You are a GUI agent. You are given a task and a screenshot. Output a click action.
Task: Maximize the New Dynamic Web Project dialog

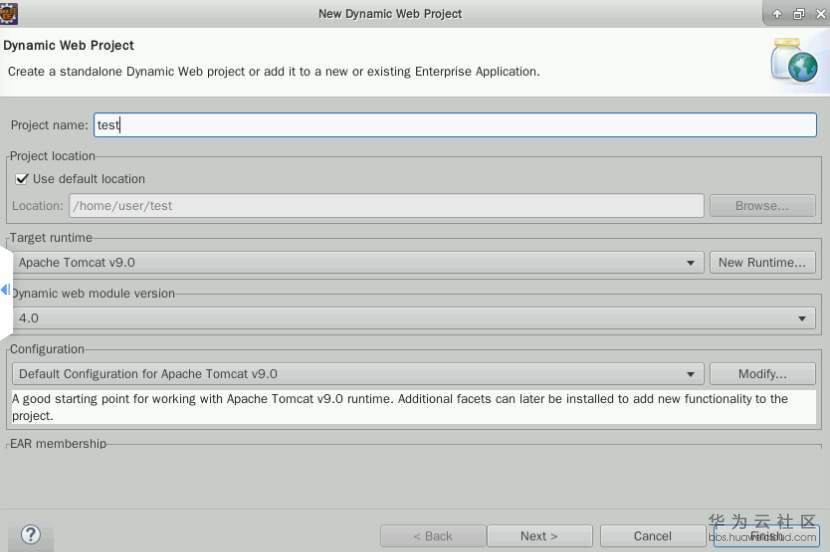tap(799, 14)
